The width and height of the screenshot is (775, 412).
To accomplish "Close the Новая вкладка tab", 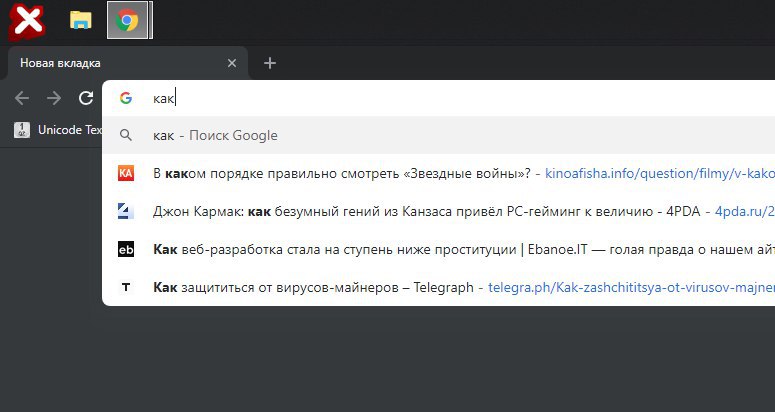I will tap(232, 63).
